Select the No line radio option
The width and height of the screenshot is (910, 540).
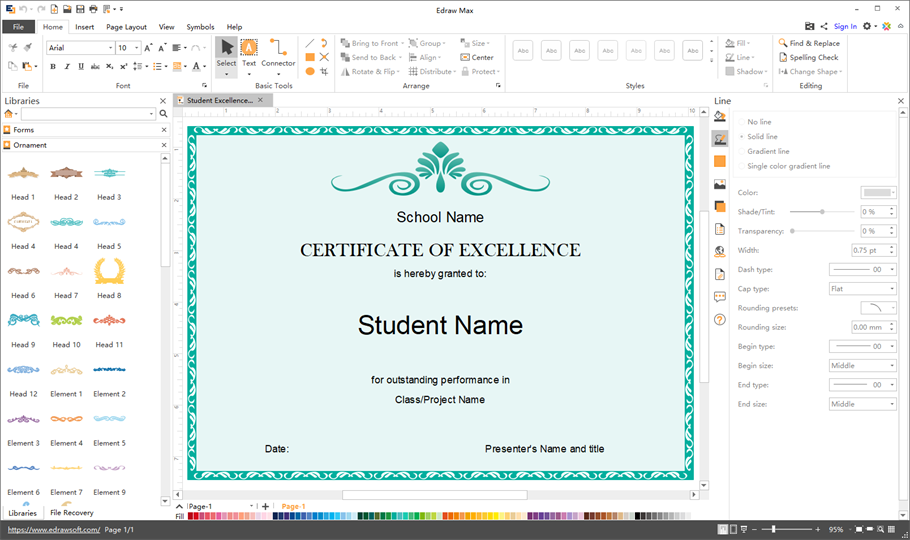point(759,122)
